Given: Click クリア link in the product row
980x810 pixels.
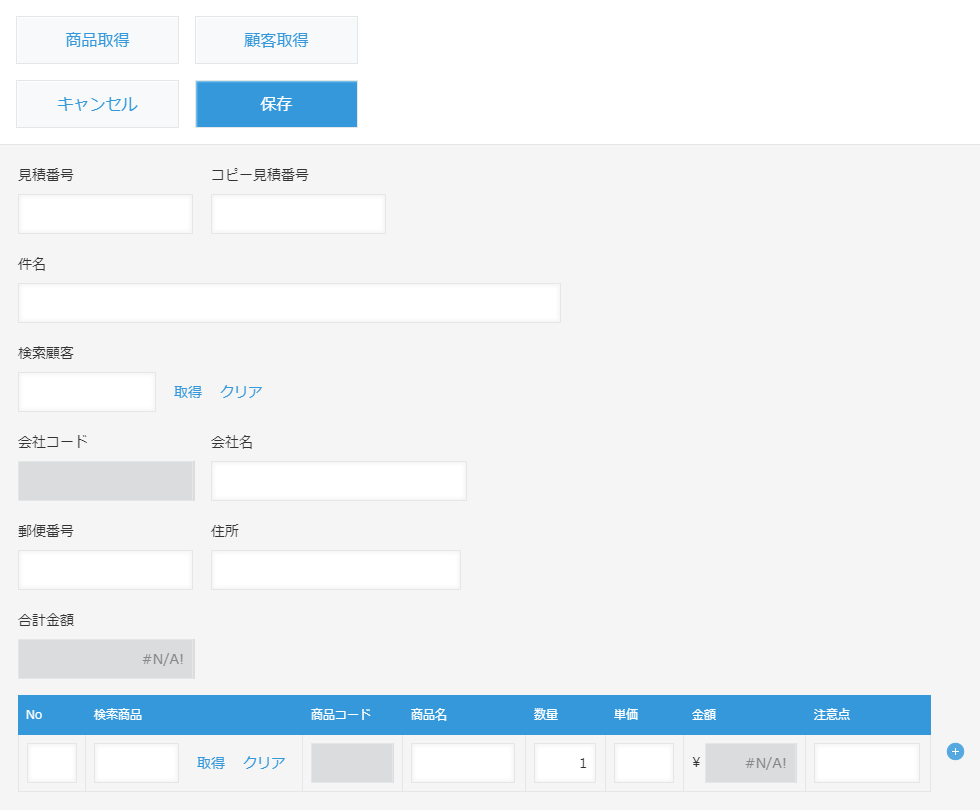Looking at the screenshot, I should coord(264,762).
